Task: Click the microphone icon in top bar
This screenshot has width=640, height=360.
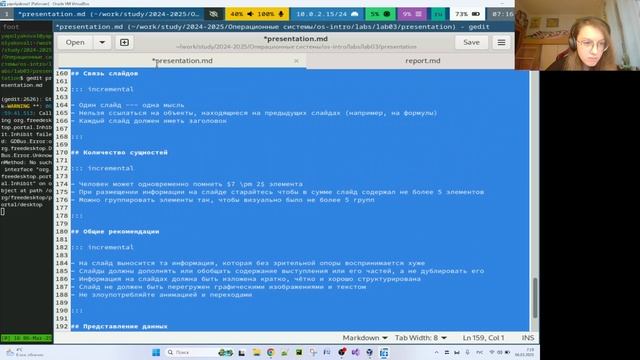Action: pos(281,14)
